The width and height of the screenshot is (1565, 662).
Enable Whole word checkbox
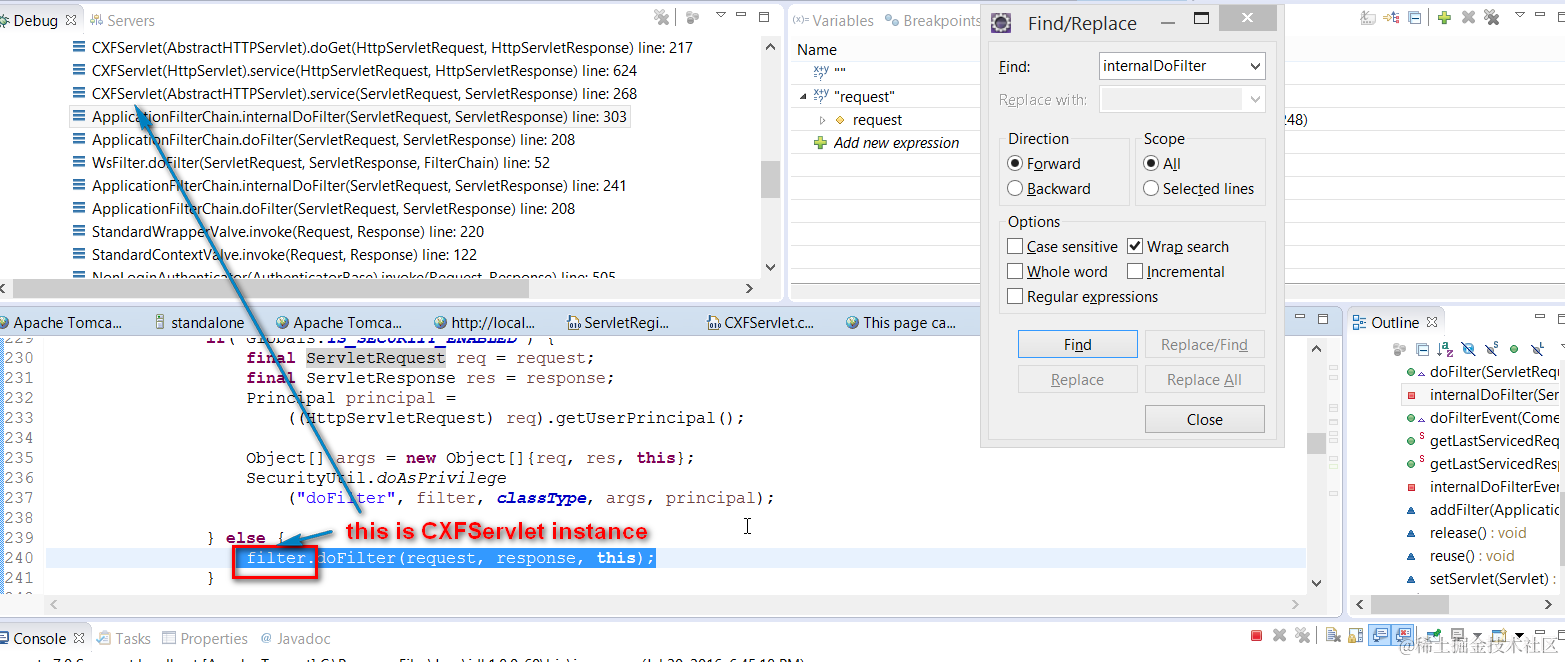pyautogui.click(x=1015, y=272)
